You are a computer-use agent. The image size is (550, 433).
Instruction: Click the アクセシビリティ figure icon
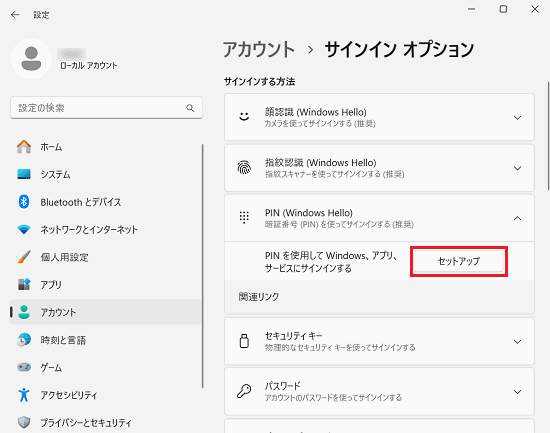[x=24, y=395]
